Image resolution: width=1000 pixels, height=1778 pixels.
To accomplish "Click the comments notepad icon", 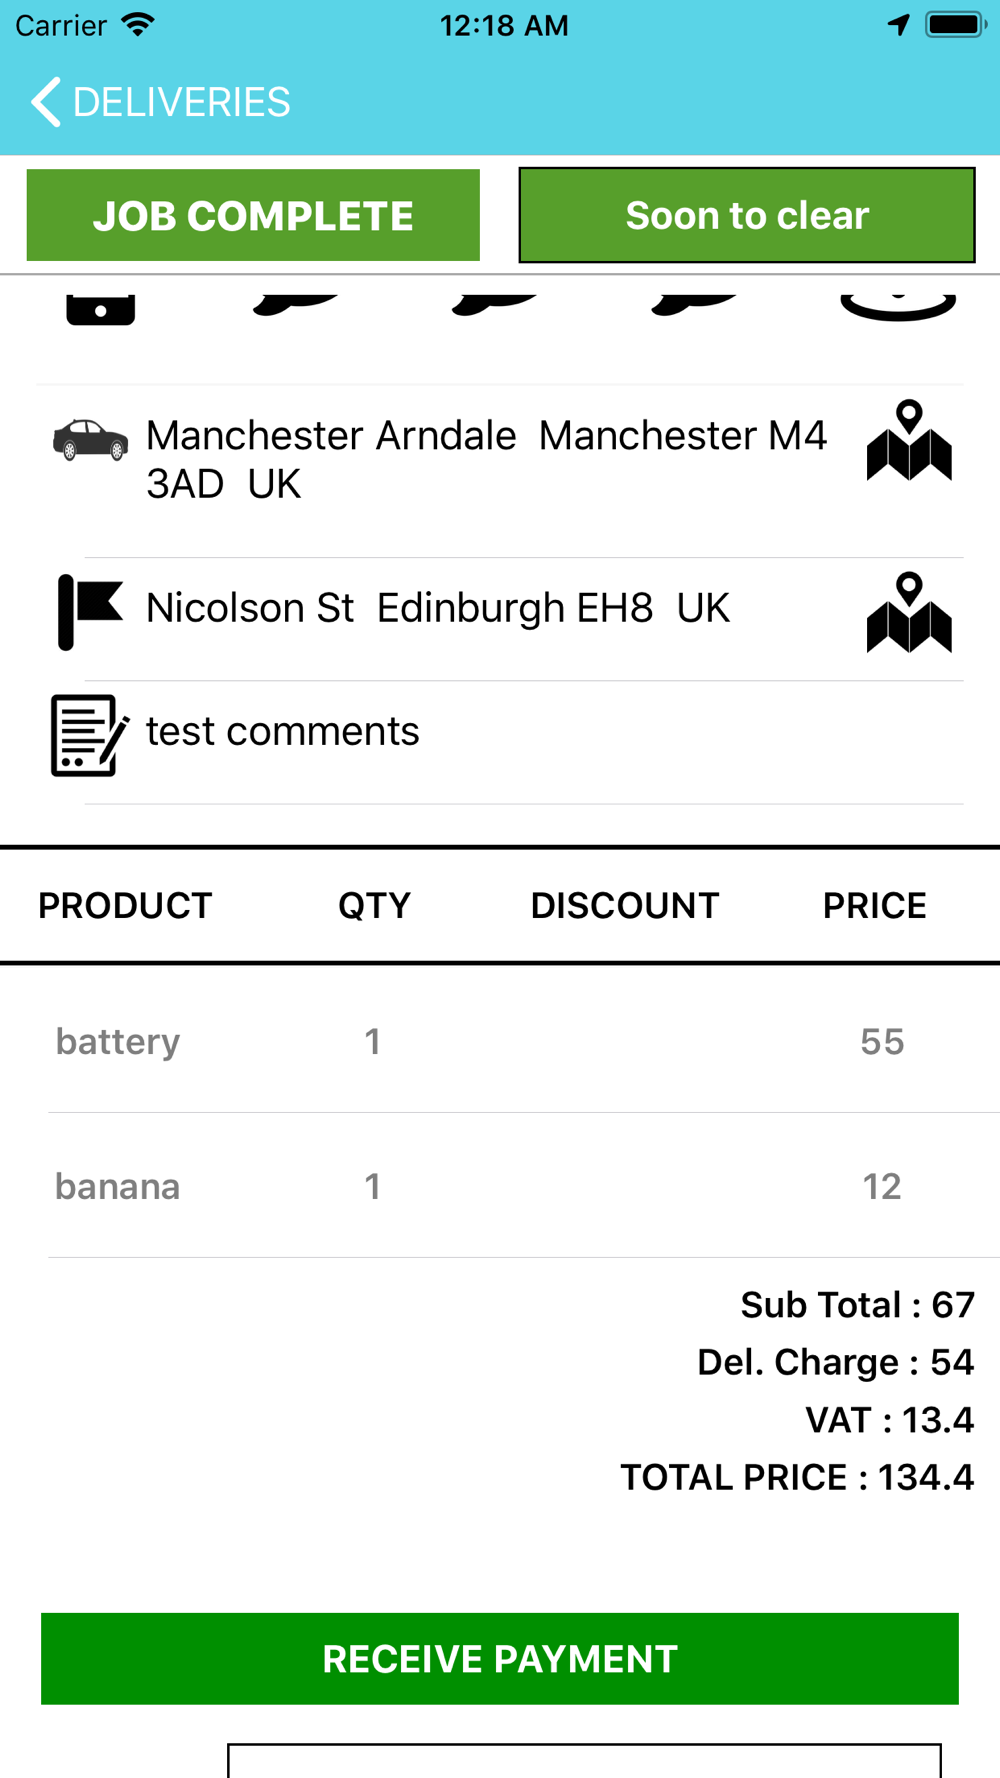I will (x=89, y=735).
